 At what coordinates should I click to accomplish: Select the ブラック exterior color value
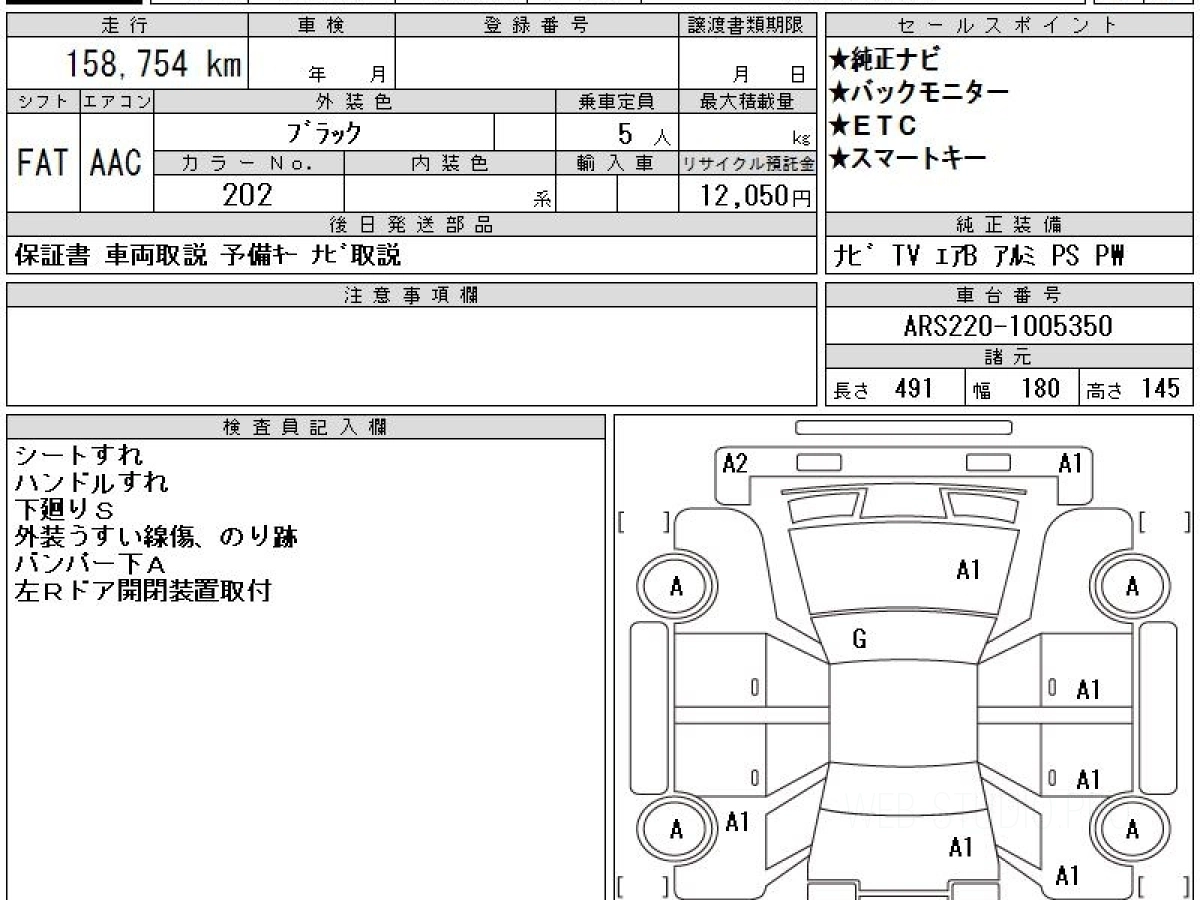coord(325,132)
